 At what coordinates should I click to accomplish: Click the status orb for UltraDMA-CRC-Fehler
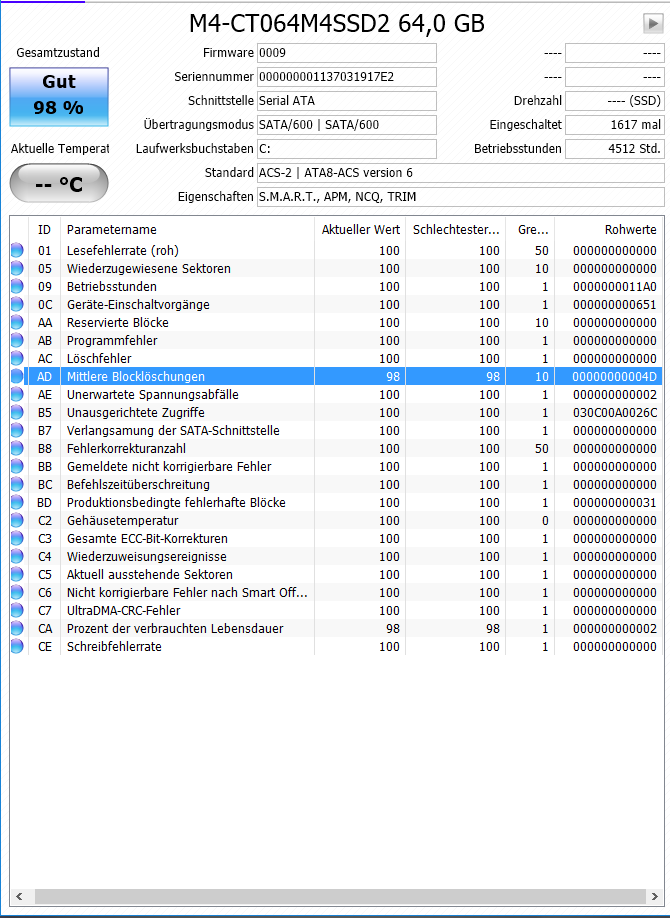(17, 611)
